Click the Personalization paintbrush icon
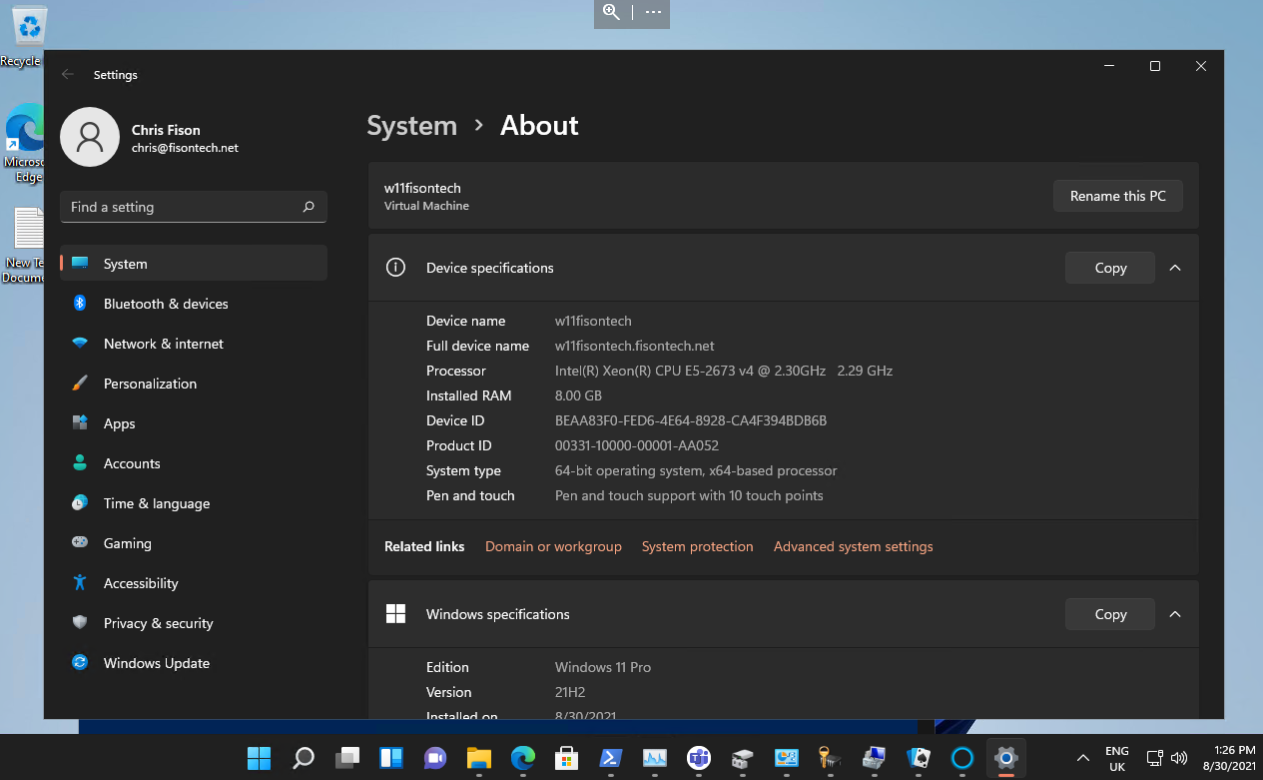Image resolution: width=1263 pixels, height=780 pixels. pos(80,383)
